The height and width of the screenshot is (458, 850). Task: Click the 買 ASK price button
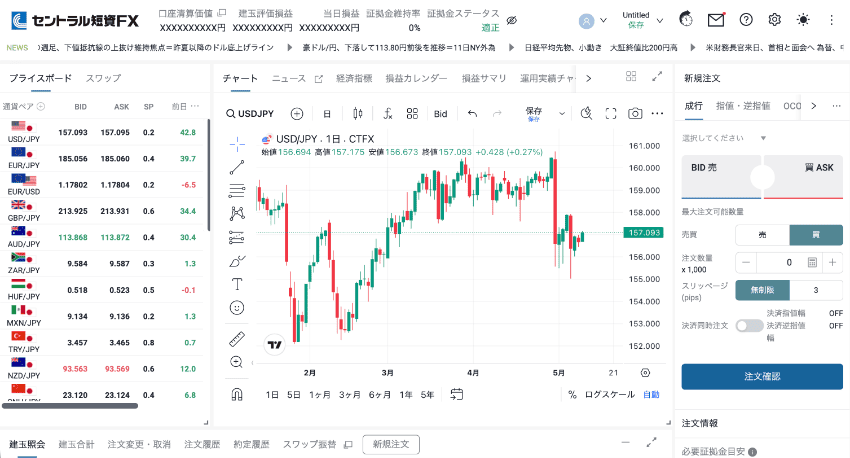coord(803,177)
